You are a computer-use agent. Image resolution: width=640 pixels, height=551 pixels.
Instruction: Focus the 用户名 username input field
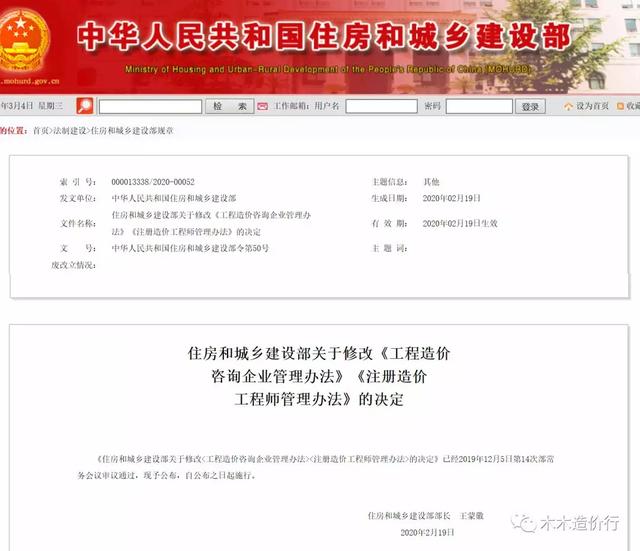(x=381, y=106)
